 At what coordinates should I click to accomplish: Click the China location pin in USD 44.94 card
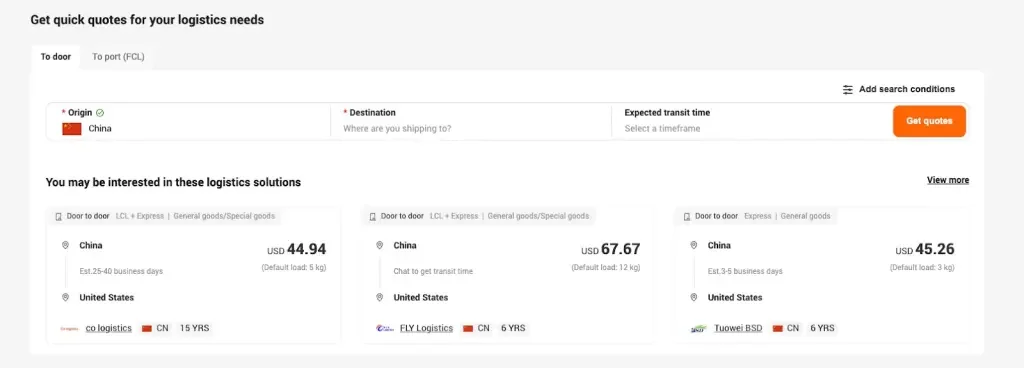[65, 245]
